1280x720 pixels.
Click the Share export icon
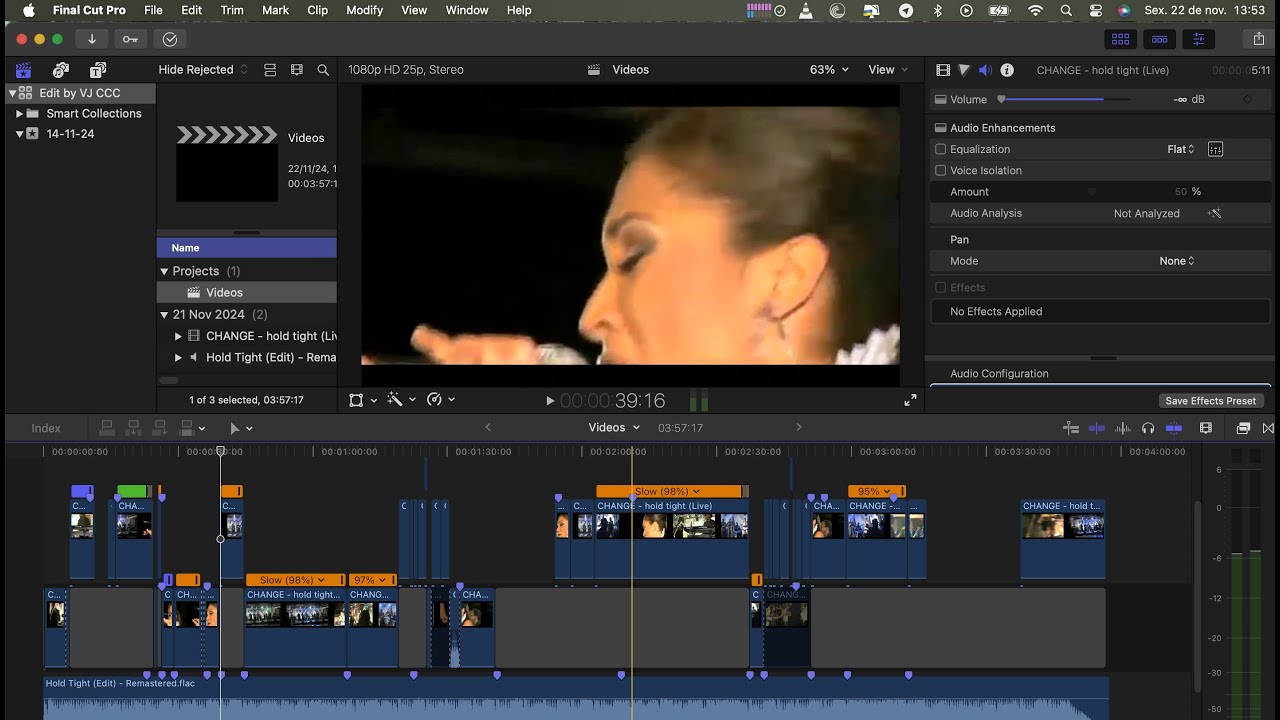pyautogui.click(x=1258, y=39)
